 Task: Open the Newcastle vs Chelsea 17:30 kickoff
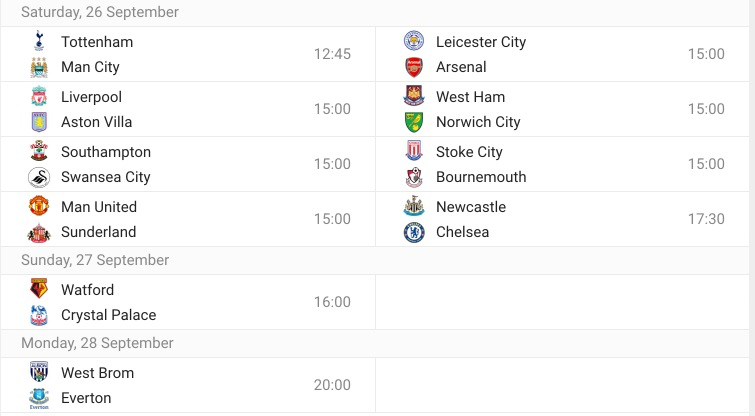706,219
